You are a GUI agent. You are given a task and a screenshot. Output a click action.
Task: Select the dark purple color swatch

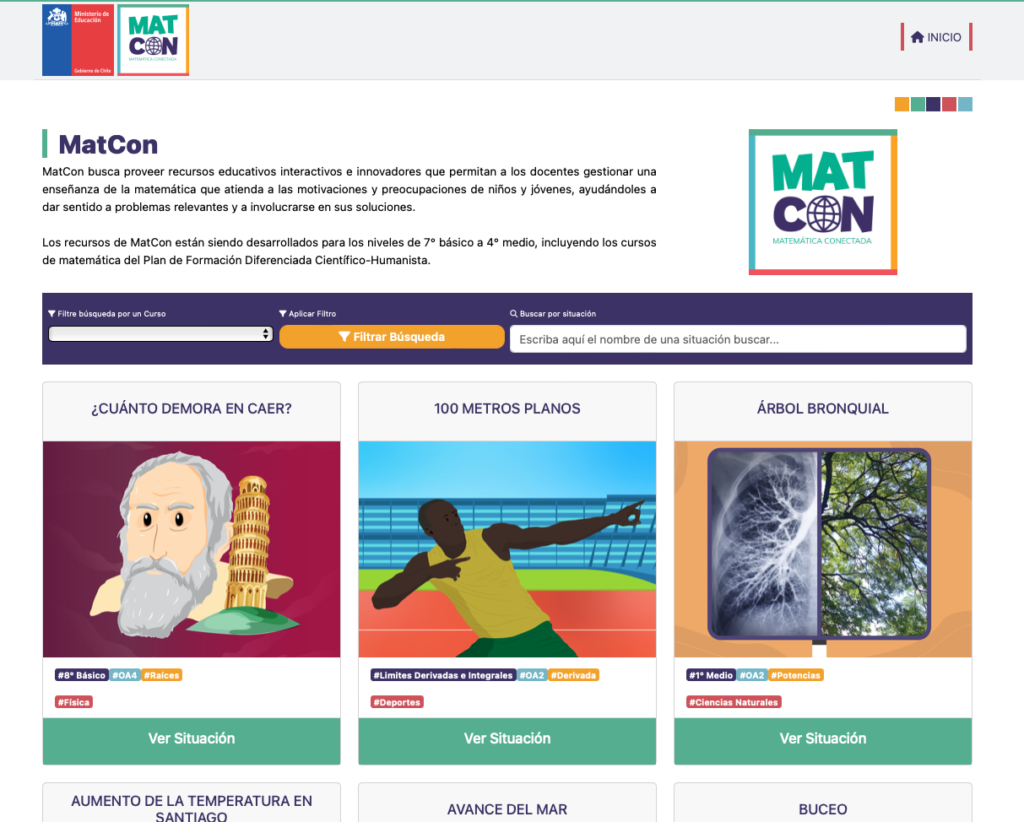[933, 104]
